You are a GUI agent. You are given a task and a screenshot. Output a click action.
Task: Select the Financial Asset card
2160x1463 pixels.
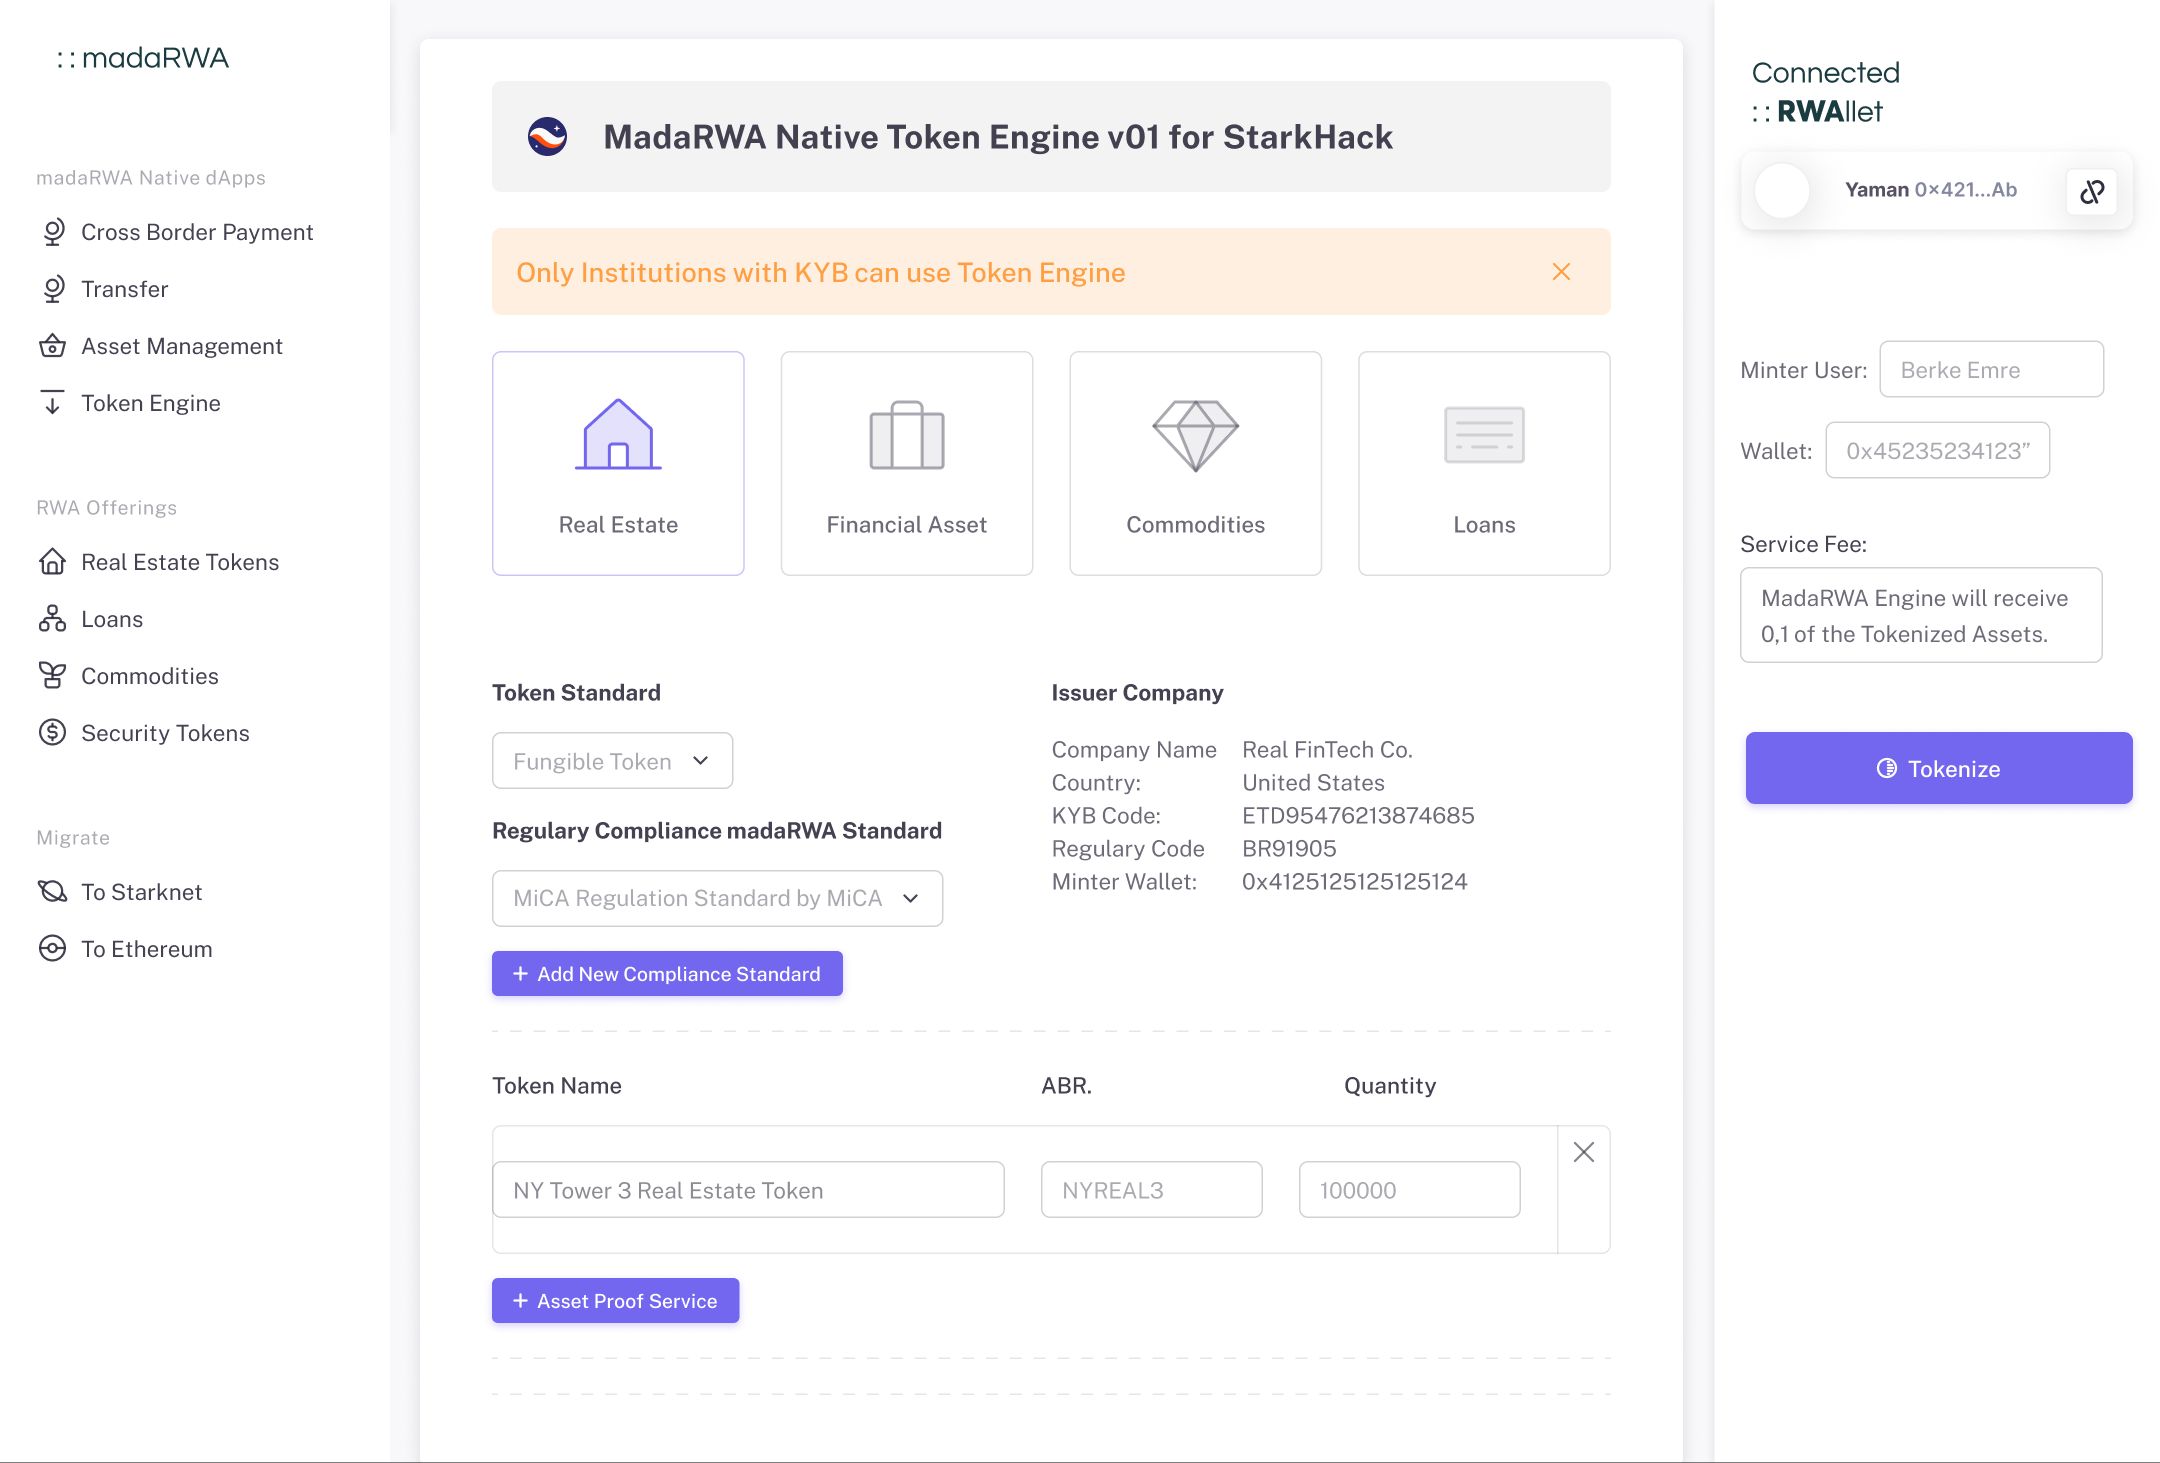[906, 463]
